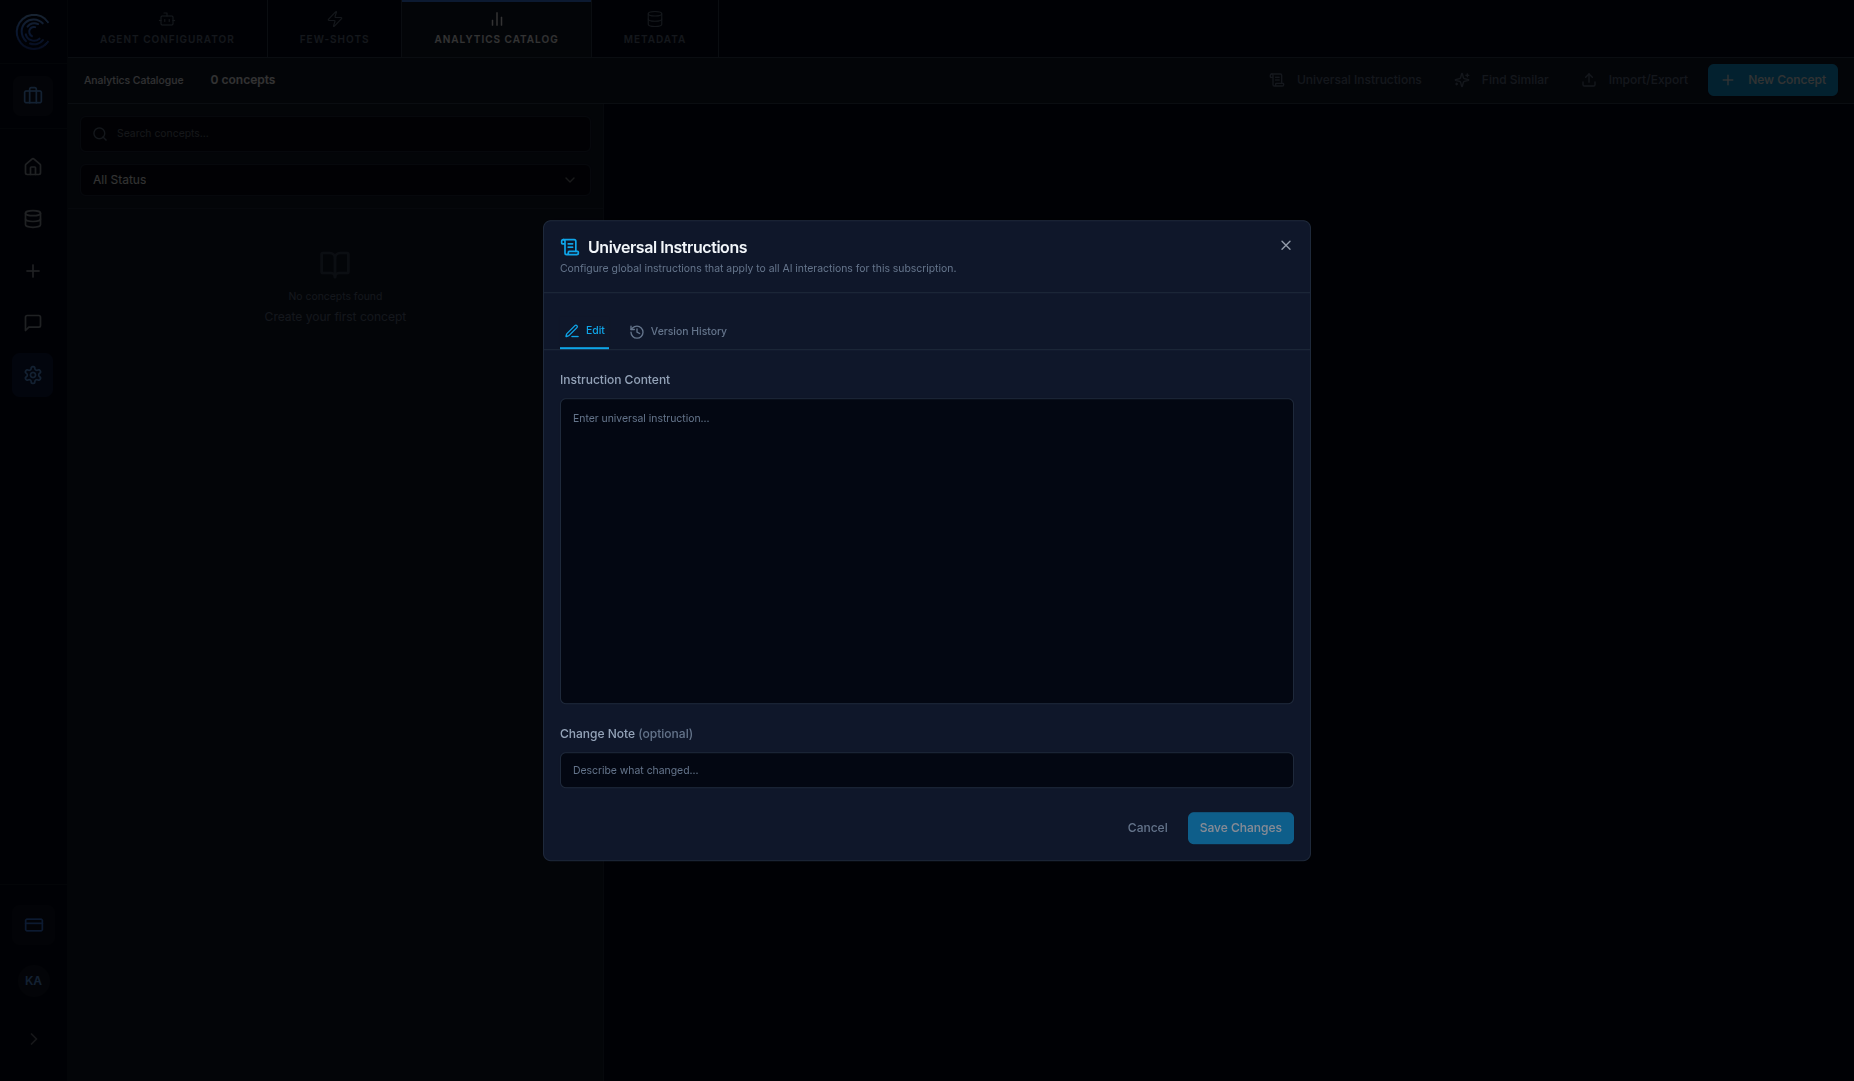Open the Agent Configurator tab

[167, 28]
